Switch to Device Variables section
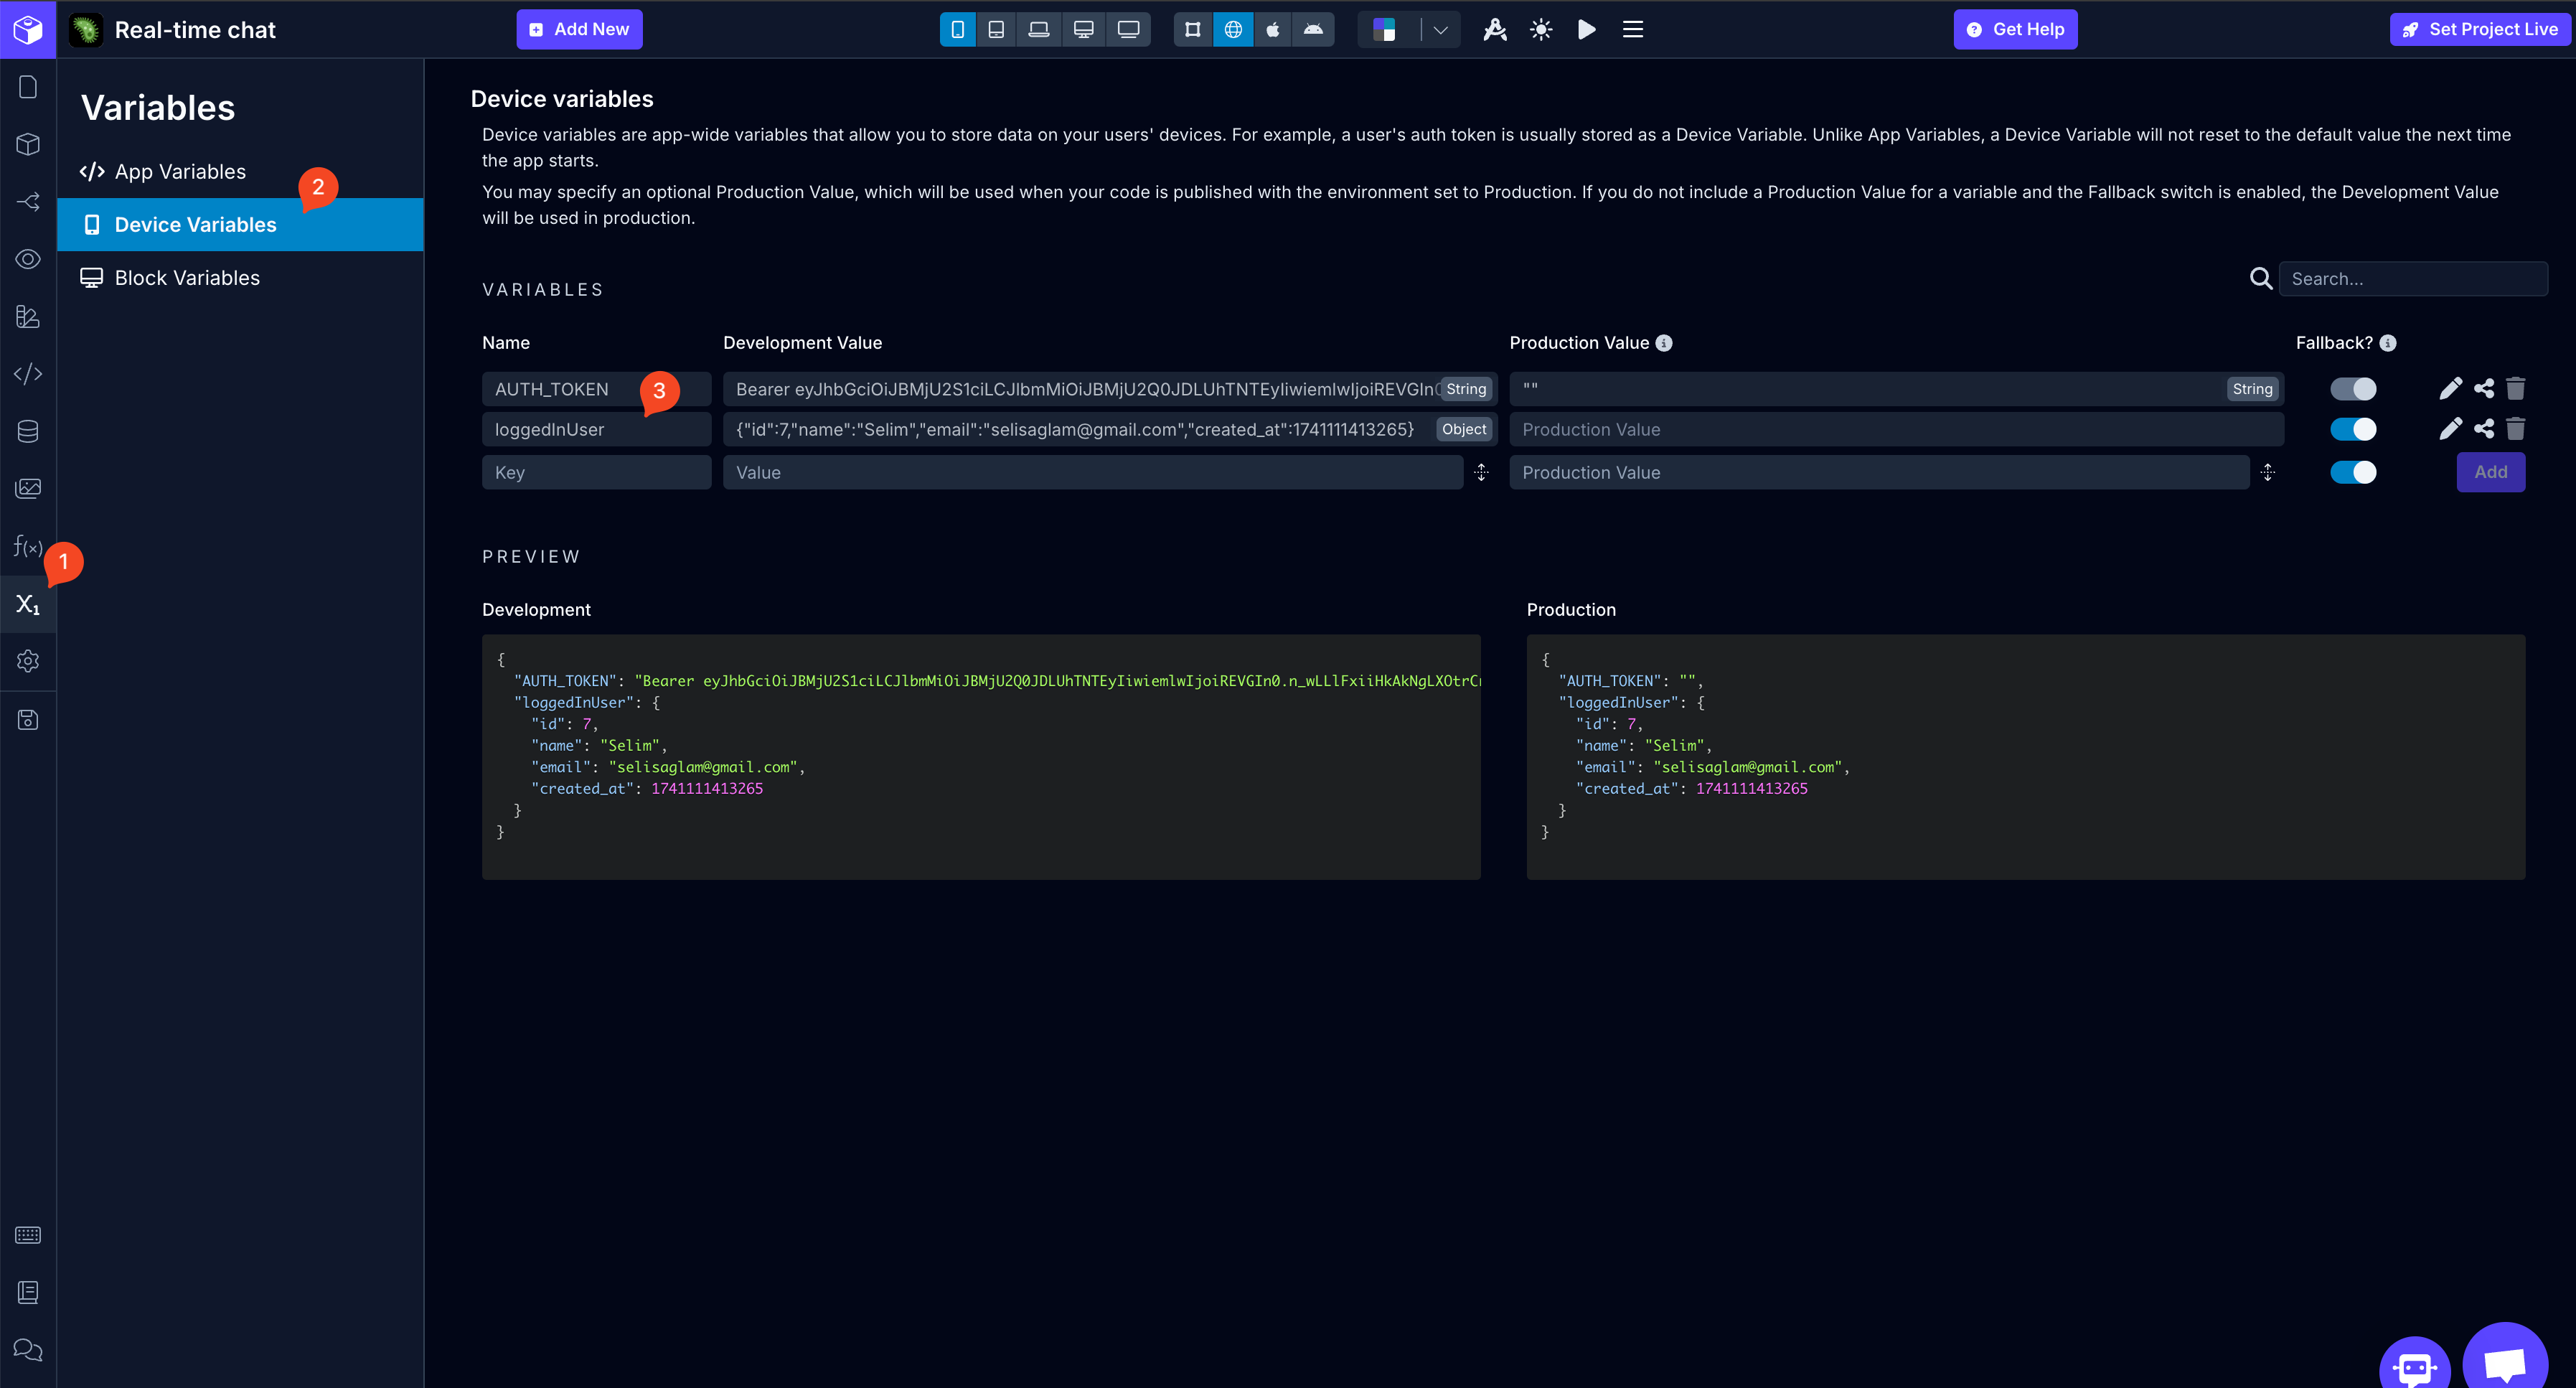The height and width of the screenshot is (1388, 2576). point(241,224)
